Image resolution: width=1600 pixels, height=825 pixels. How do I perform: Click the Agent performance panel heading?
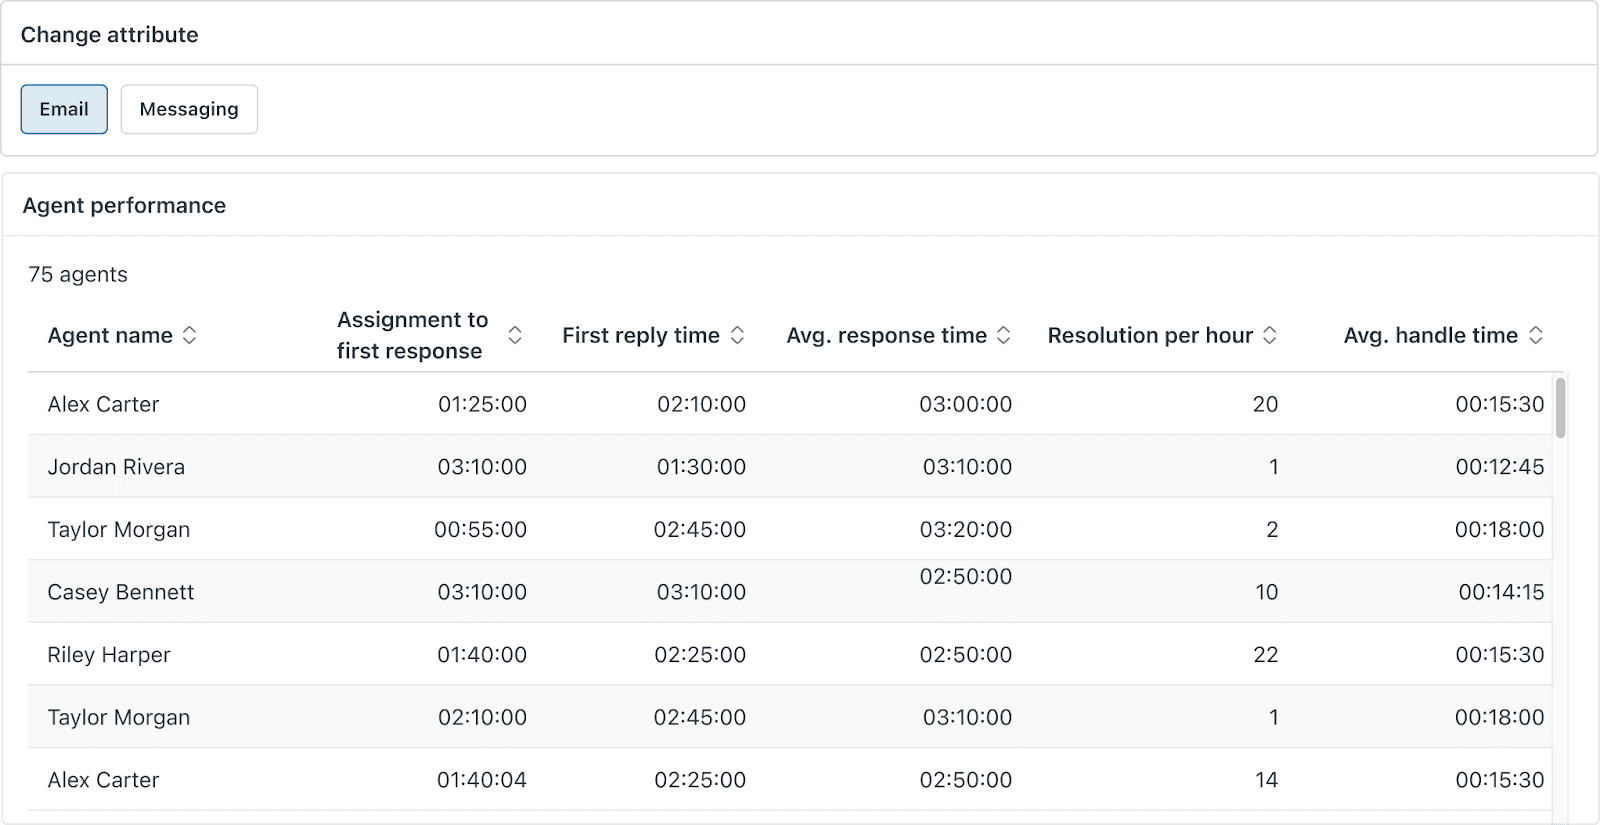click(x=124, y=206)
